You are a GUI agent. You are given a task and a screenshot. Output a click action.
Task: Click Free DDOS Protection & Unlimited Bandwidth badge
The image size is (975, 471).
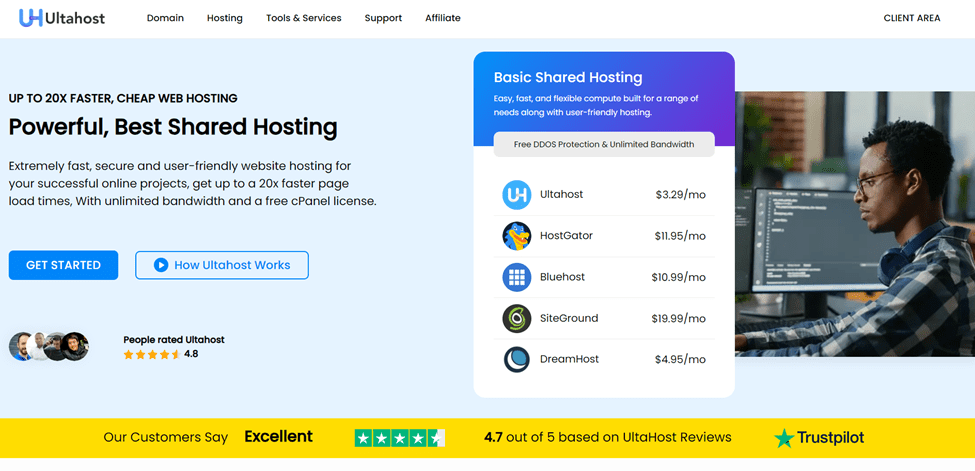point(604,144)
